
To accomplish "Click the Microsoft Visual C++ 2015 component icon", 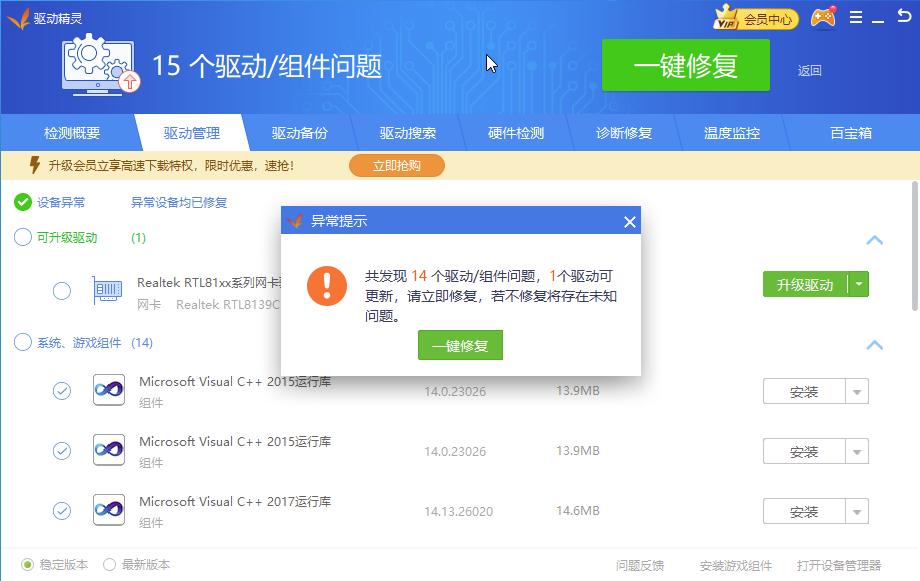I will coord(108,390).
